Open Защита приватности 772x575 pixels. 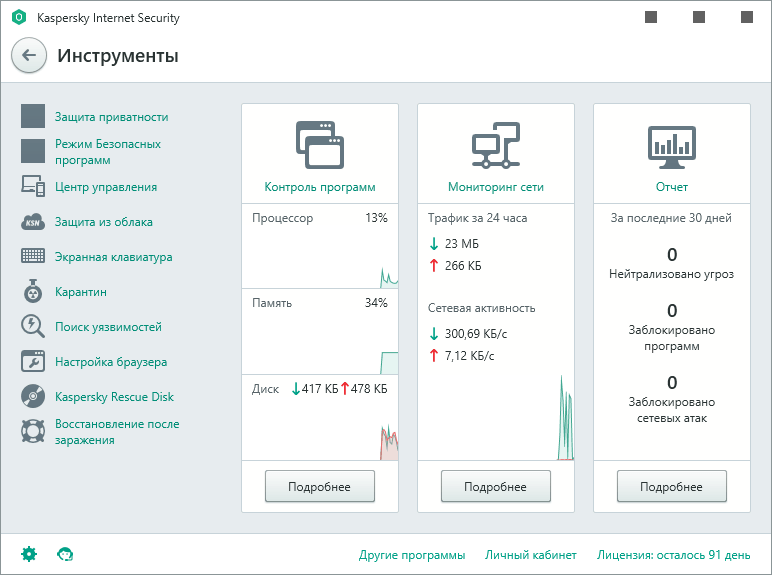coord(112,117)
